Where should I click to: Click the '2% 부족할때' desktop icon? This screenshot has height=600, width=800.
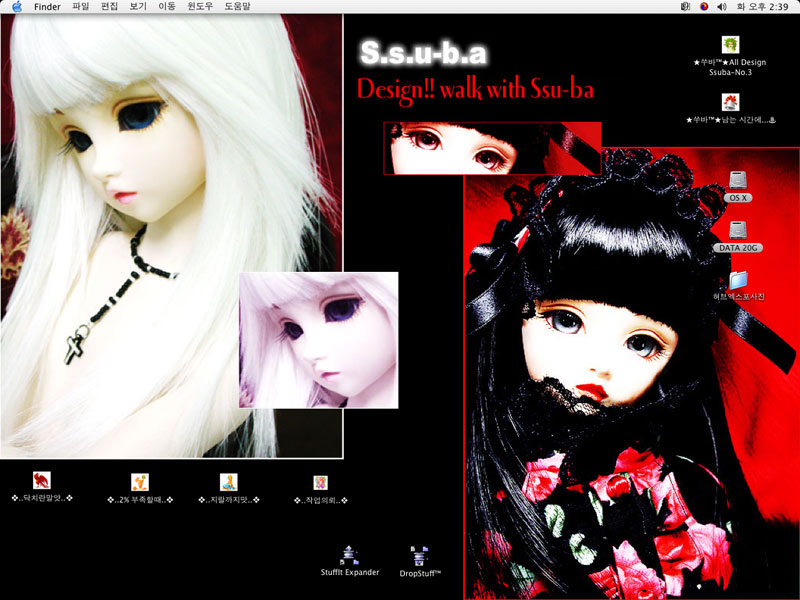tap(140, 482)
